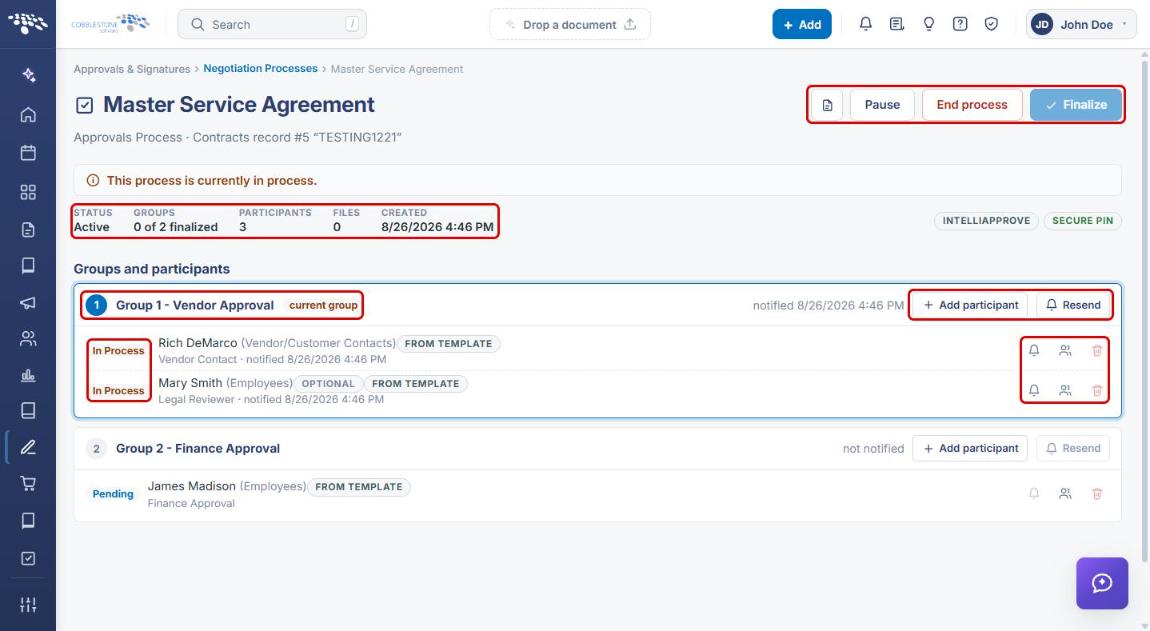Open the shopping cart icon in sidebar
The width and height of the screenshot is (1150, 631).
point(28,484)
